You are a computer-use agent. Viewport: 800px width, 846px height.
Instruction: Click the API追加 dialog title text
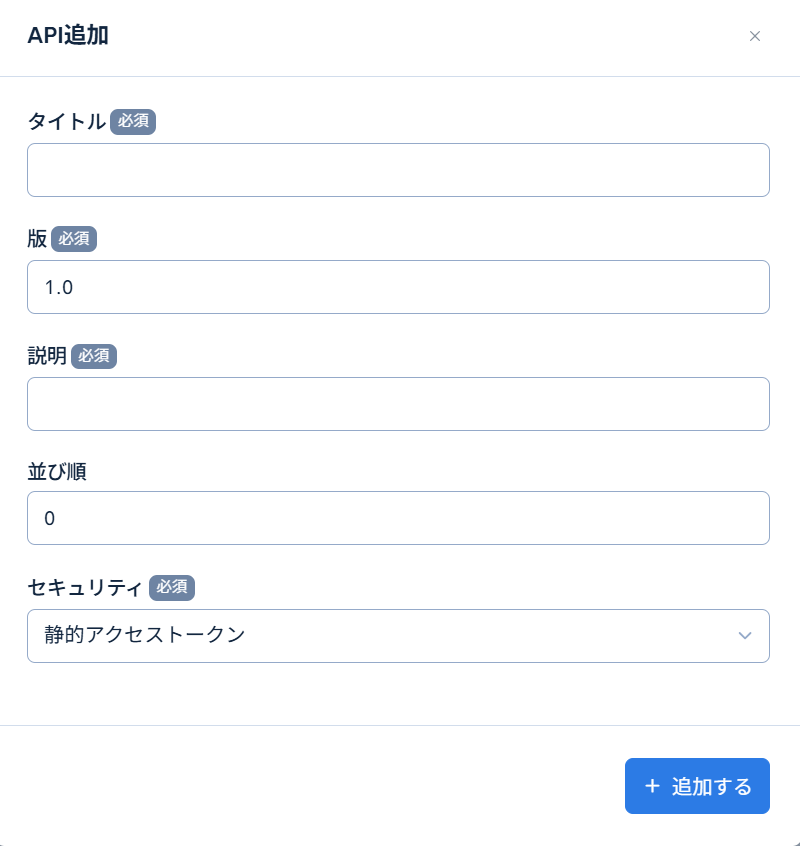point(67,36)
